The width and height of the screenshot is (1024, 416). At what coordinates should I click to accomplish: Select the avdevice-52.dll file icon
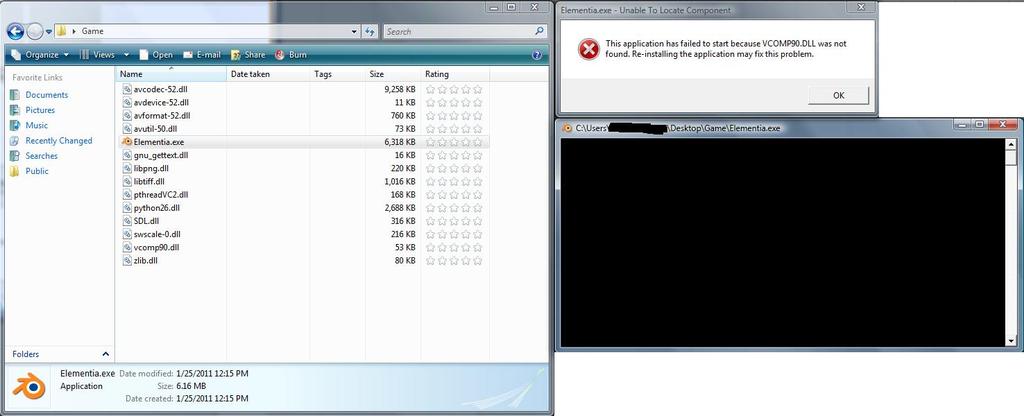pos(127,102)
